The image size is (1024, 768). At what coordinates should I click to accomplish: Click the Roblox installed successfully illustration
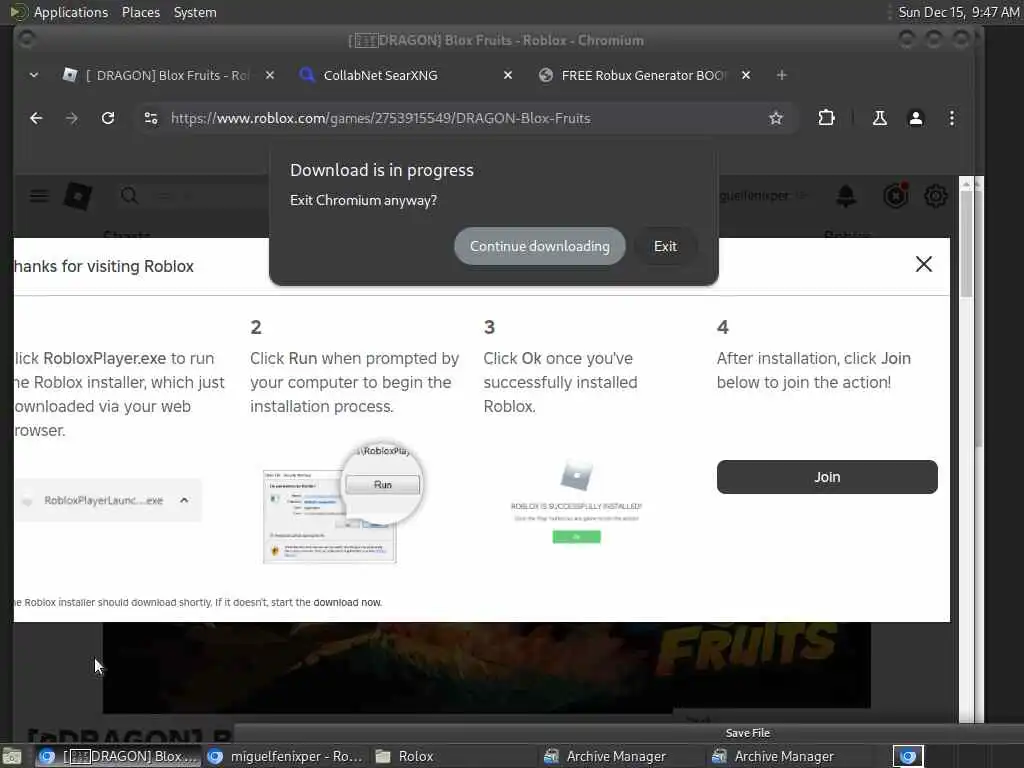click(576, 502)
